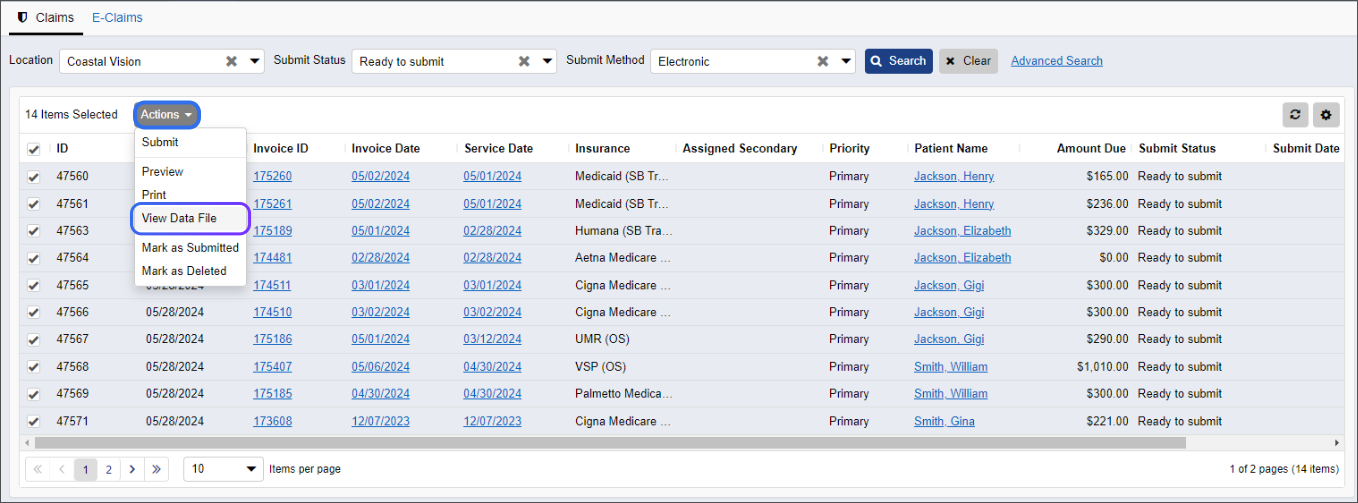Click the VSP (OS) insurance cell

[x=600, y=367]
